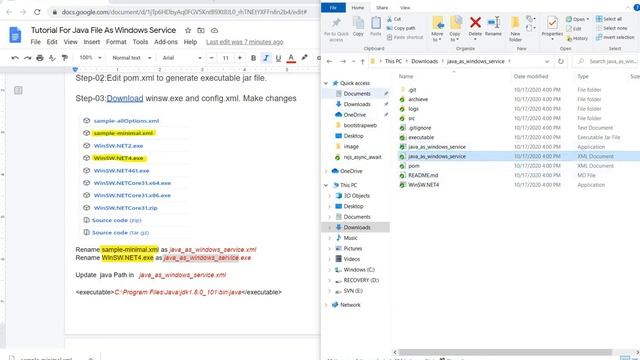Open the File menu in Google Docs
This screenshot has height=360, width=640.
36,42
